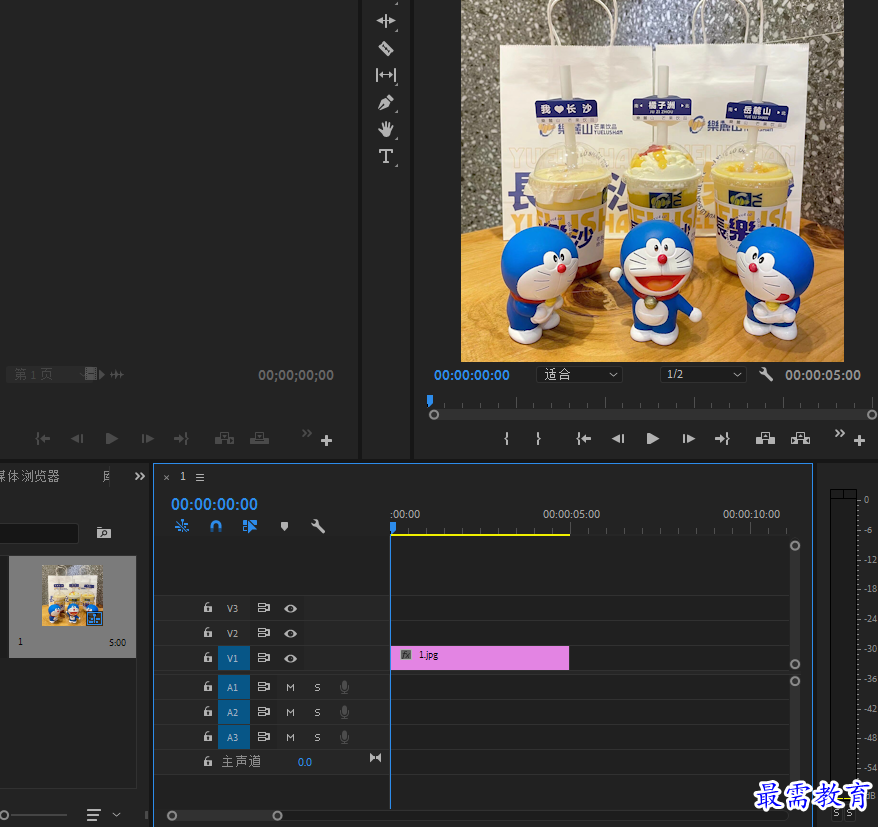Click the timeline horizontal zoom scrollbar
The height and width of the screenshot is (827, 878).
225,816
